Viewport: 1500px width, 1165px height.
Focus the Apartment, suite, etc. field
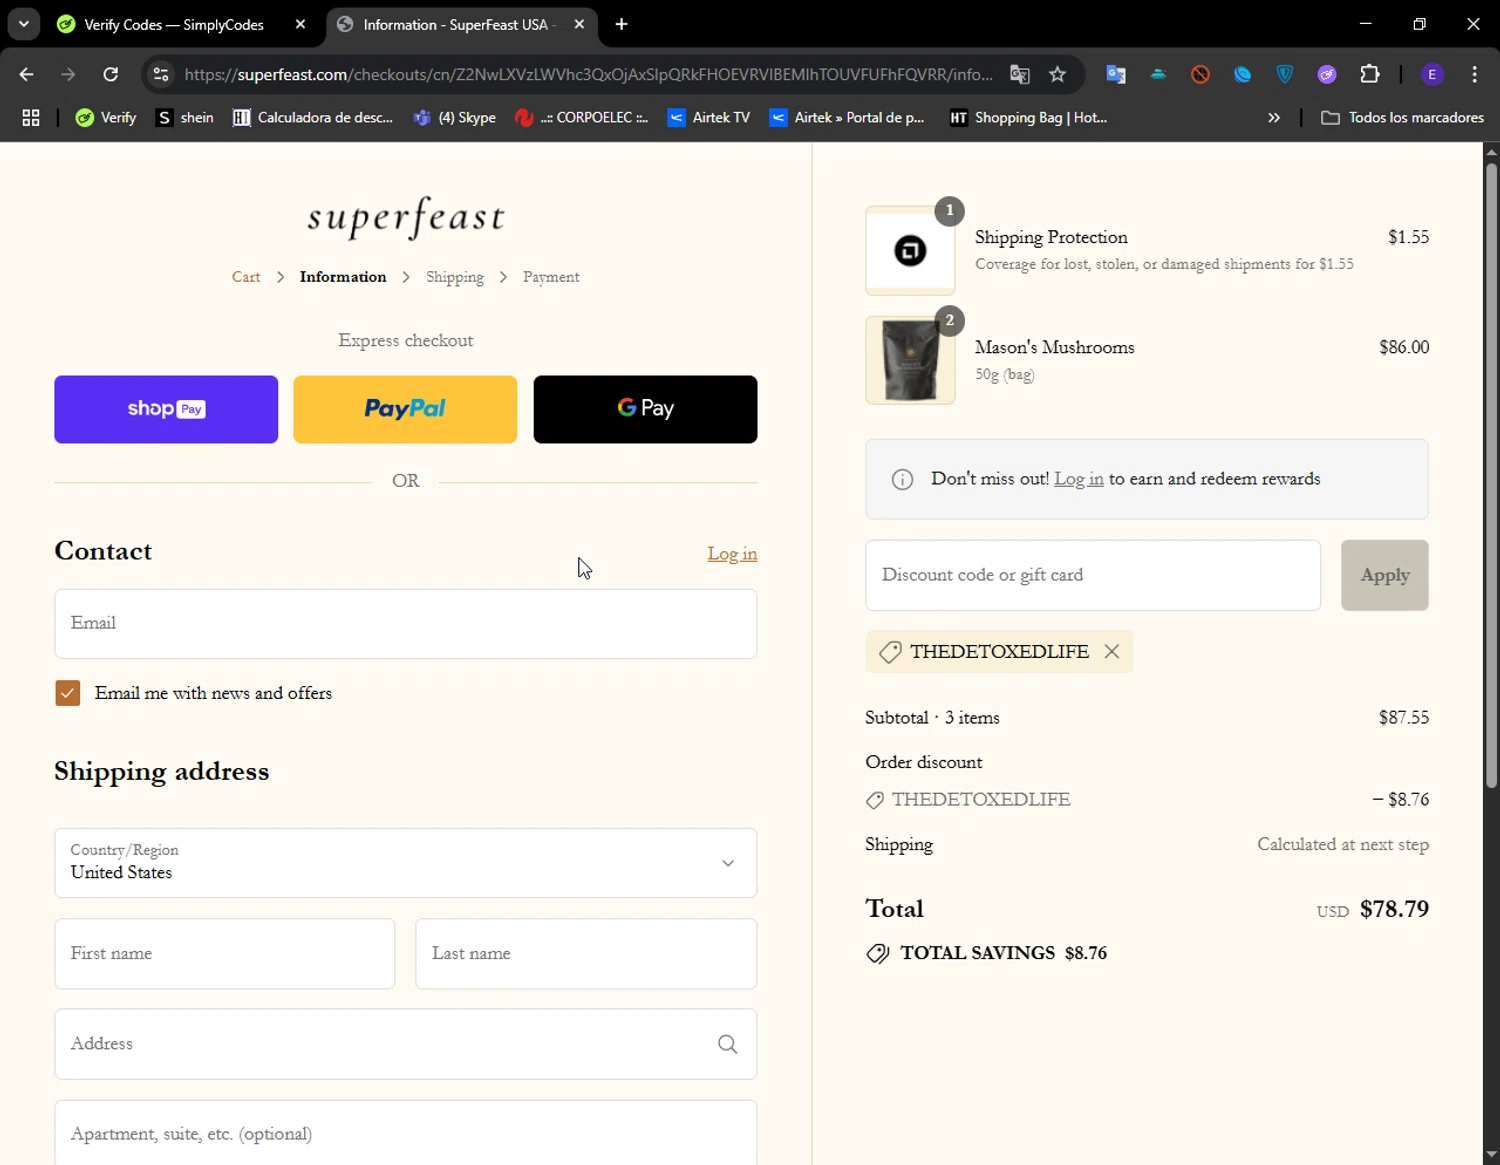click(x=405, y=1133)
